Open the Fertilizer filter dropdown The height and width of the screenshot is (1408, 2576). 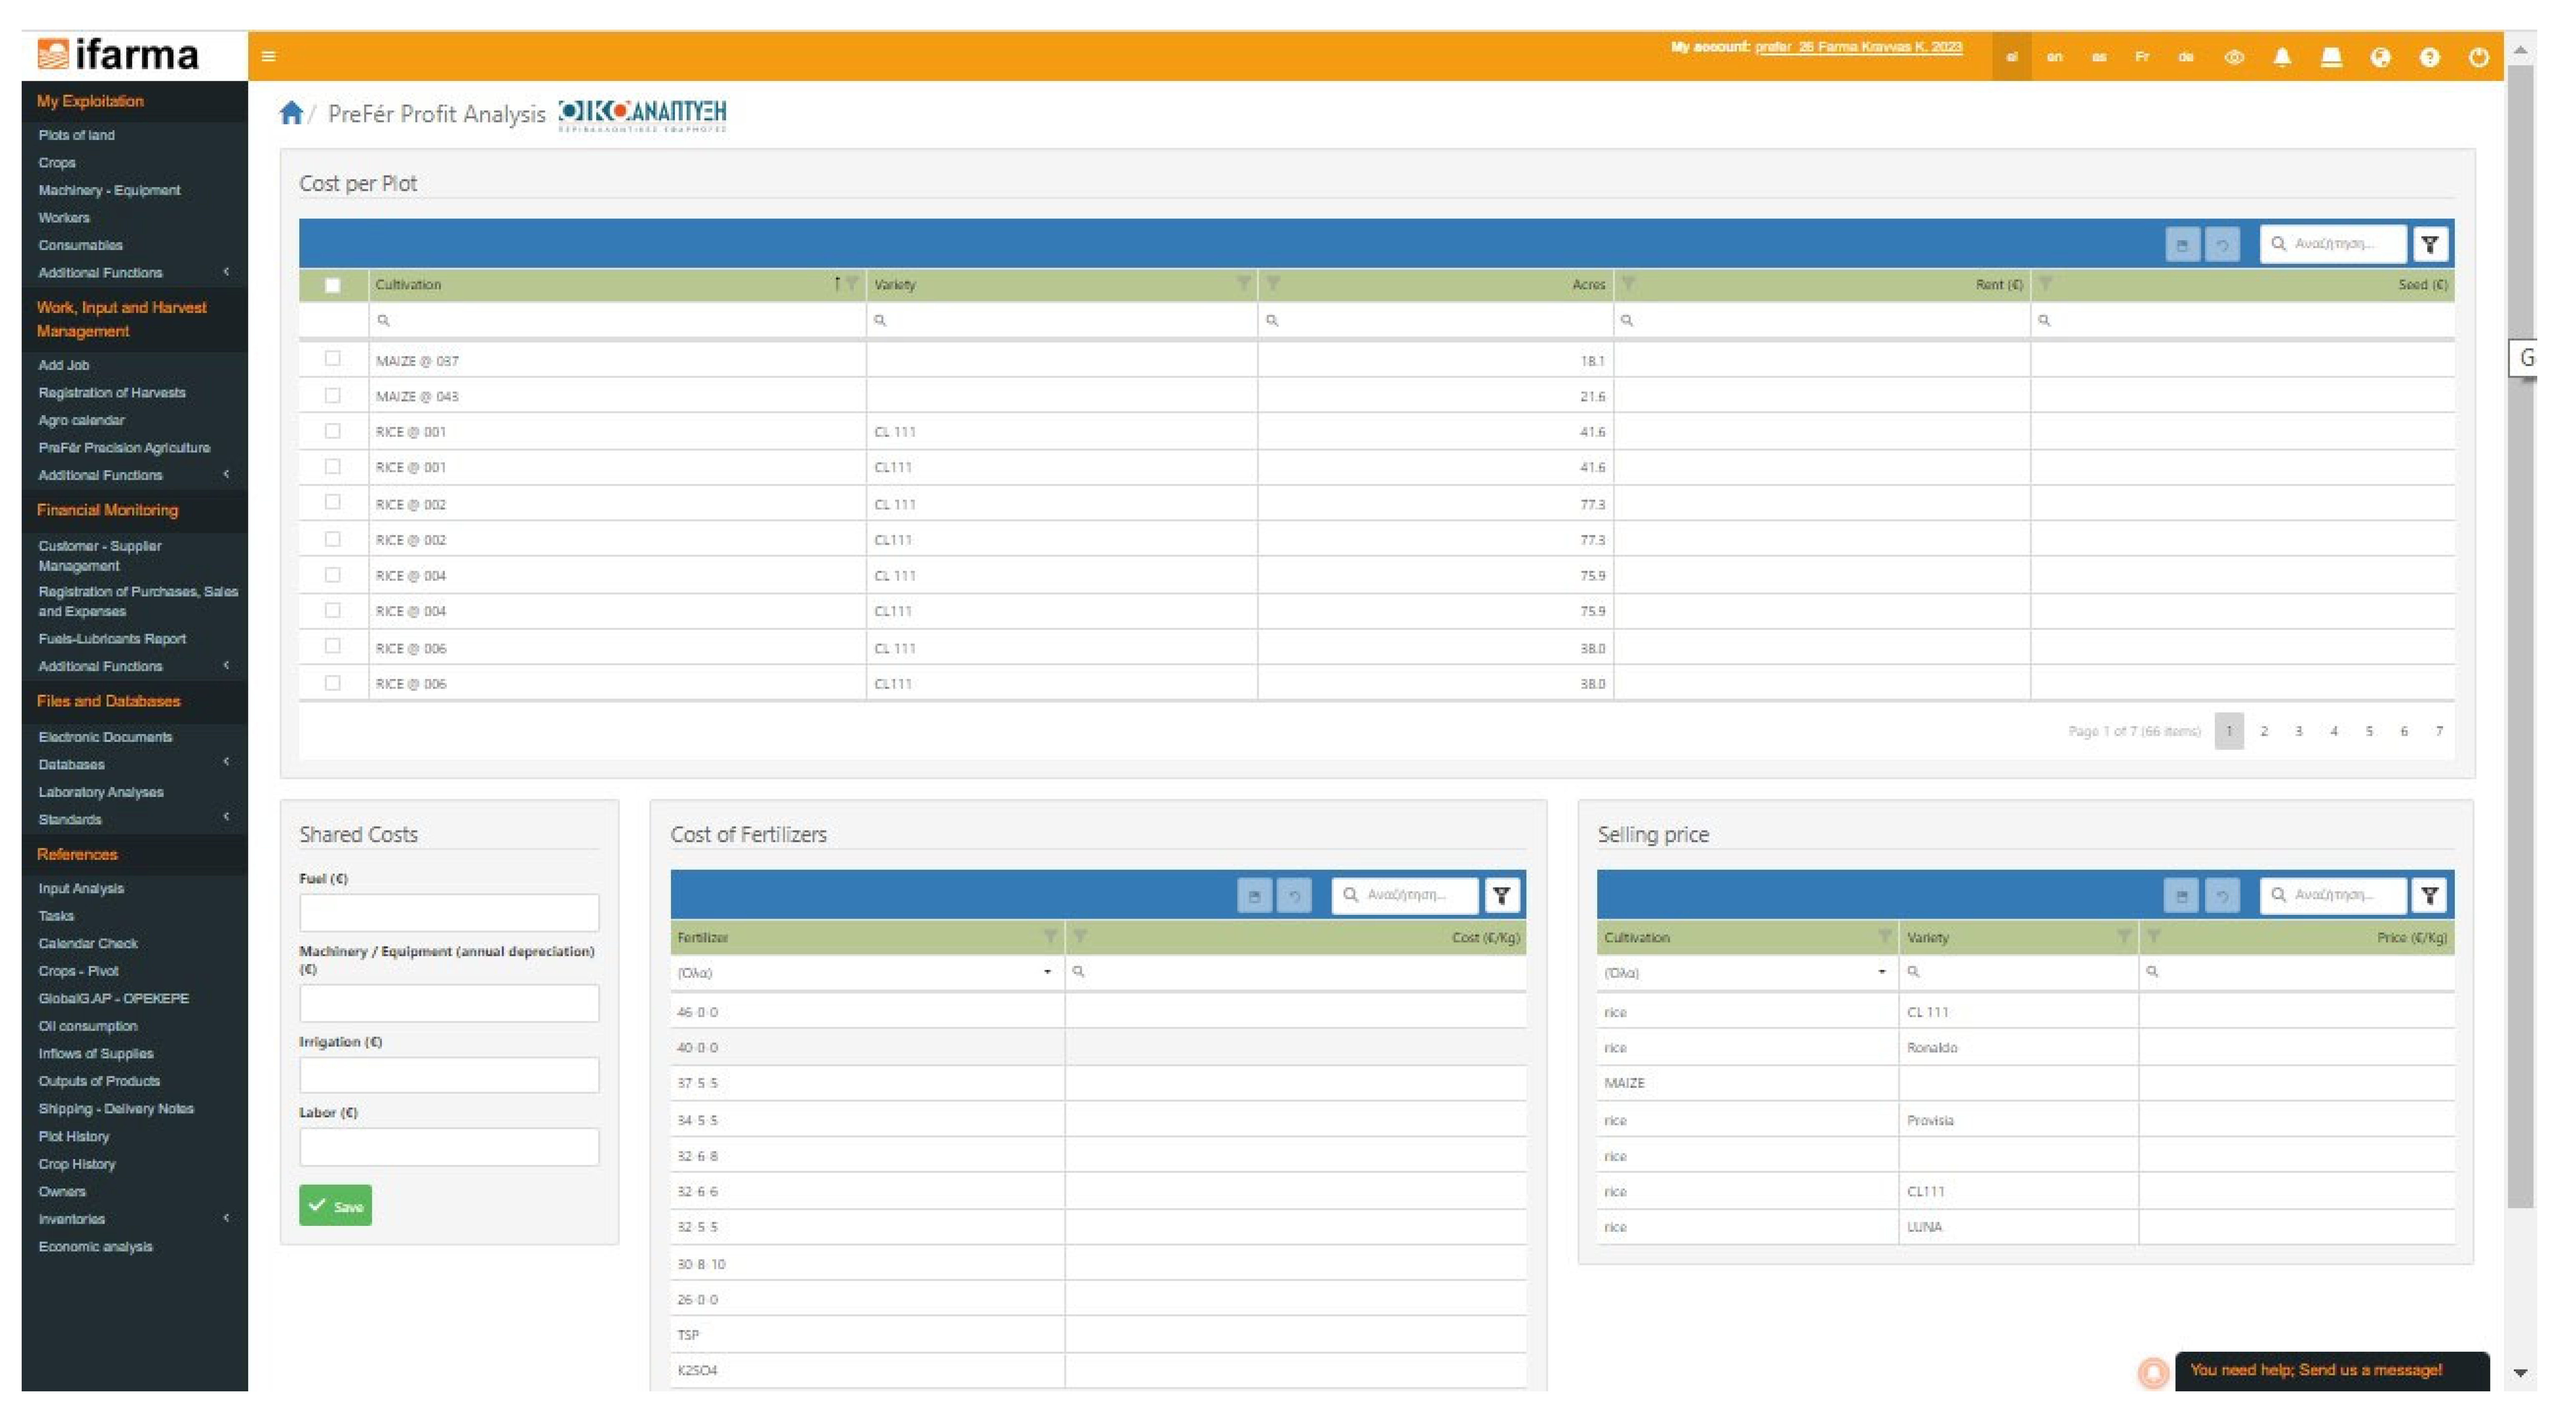1047,972
